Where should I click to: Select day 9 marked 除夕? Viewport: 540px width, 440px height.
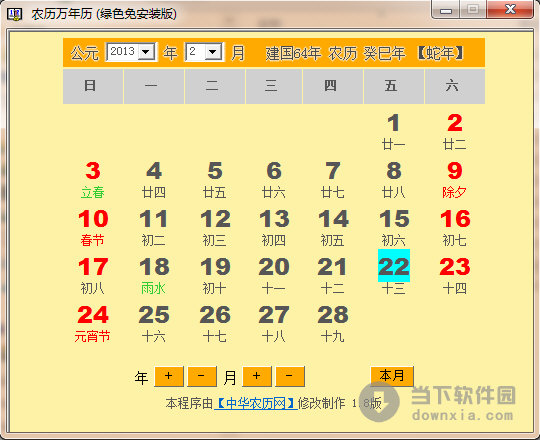455,180
